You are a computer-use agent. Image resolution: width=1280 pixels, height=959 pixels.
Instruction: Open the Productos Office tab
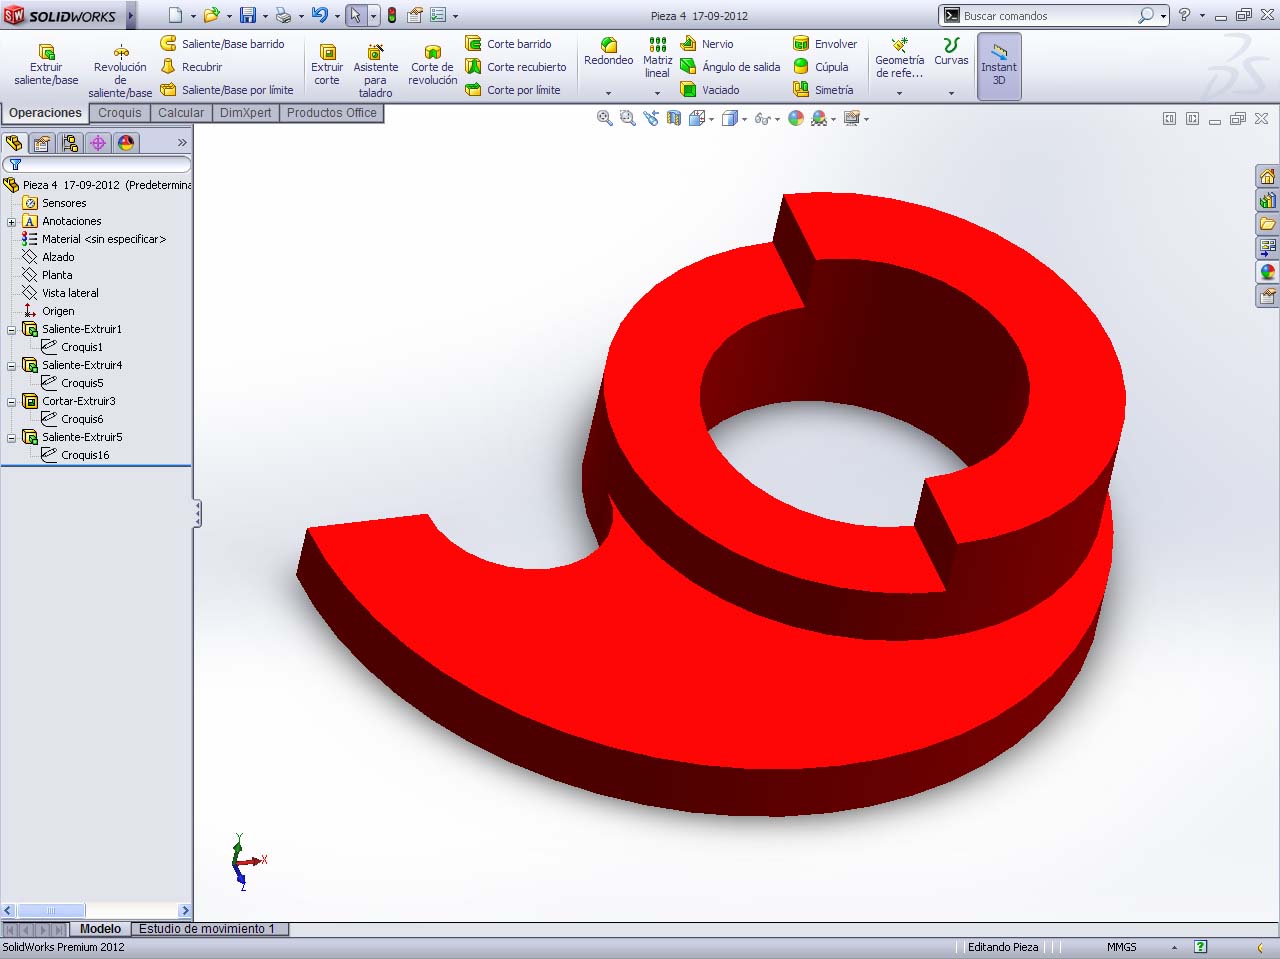pos(332,113)
